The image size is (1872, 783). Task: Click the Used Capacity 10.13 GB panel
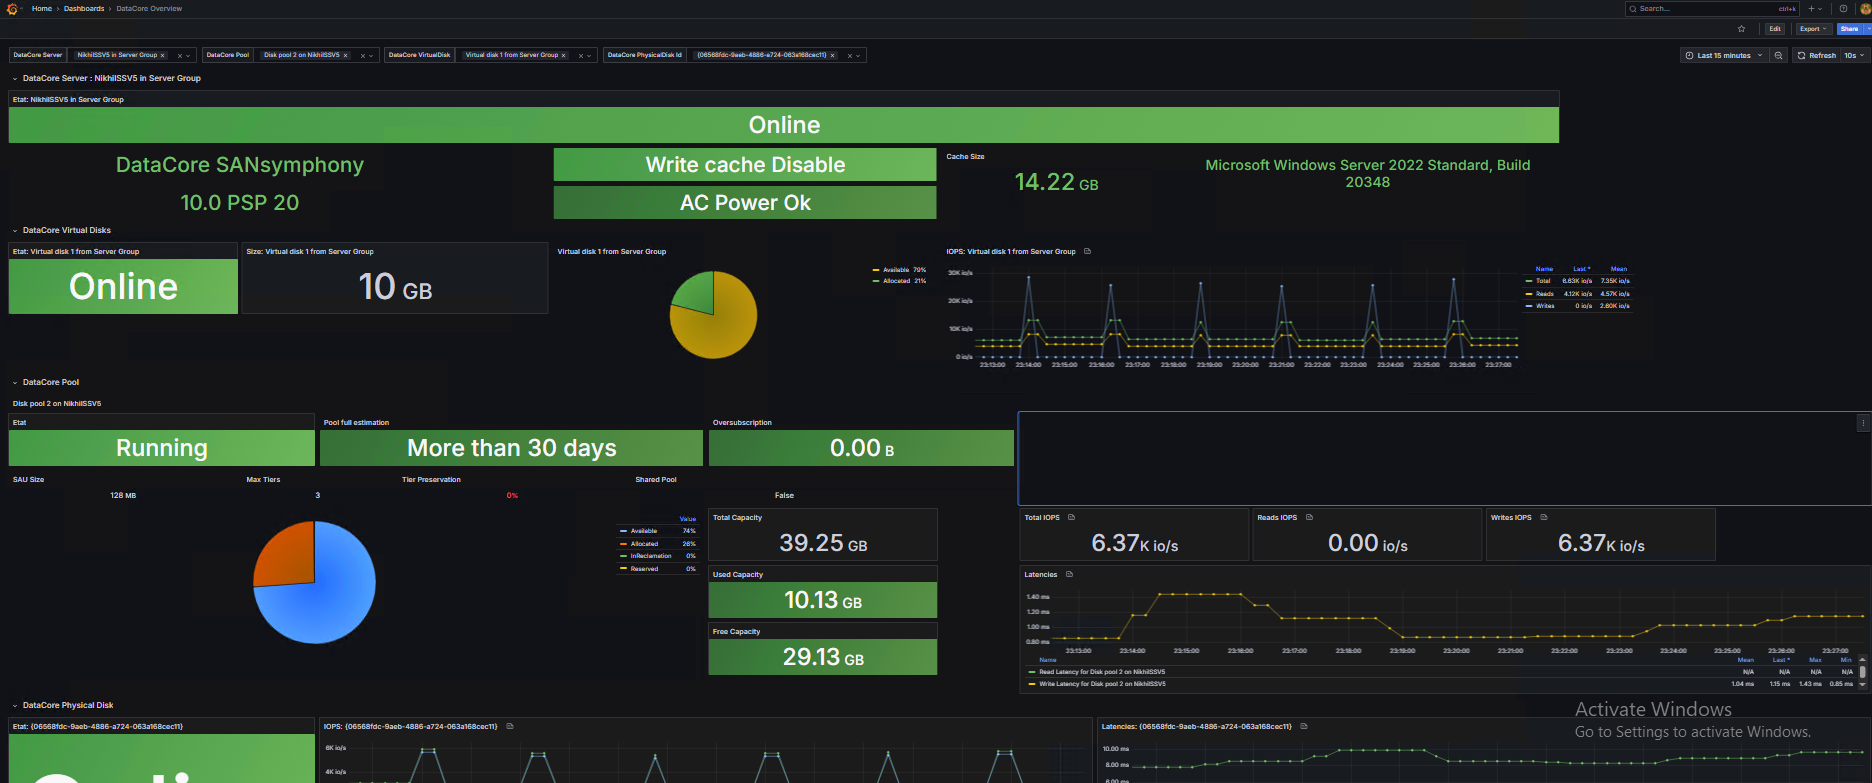tap(823, 592)
